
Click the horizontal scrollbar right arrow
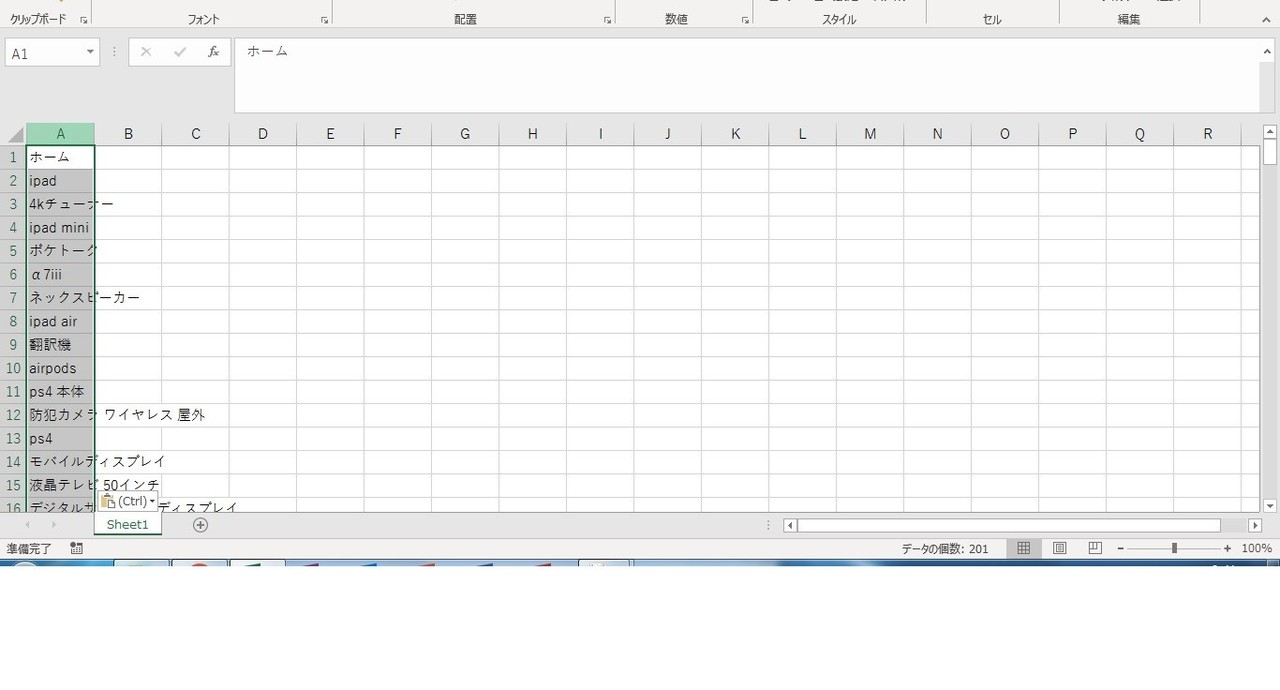[x=1255, y=525]
